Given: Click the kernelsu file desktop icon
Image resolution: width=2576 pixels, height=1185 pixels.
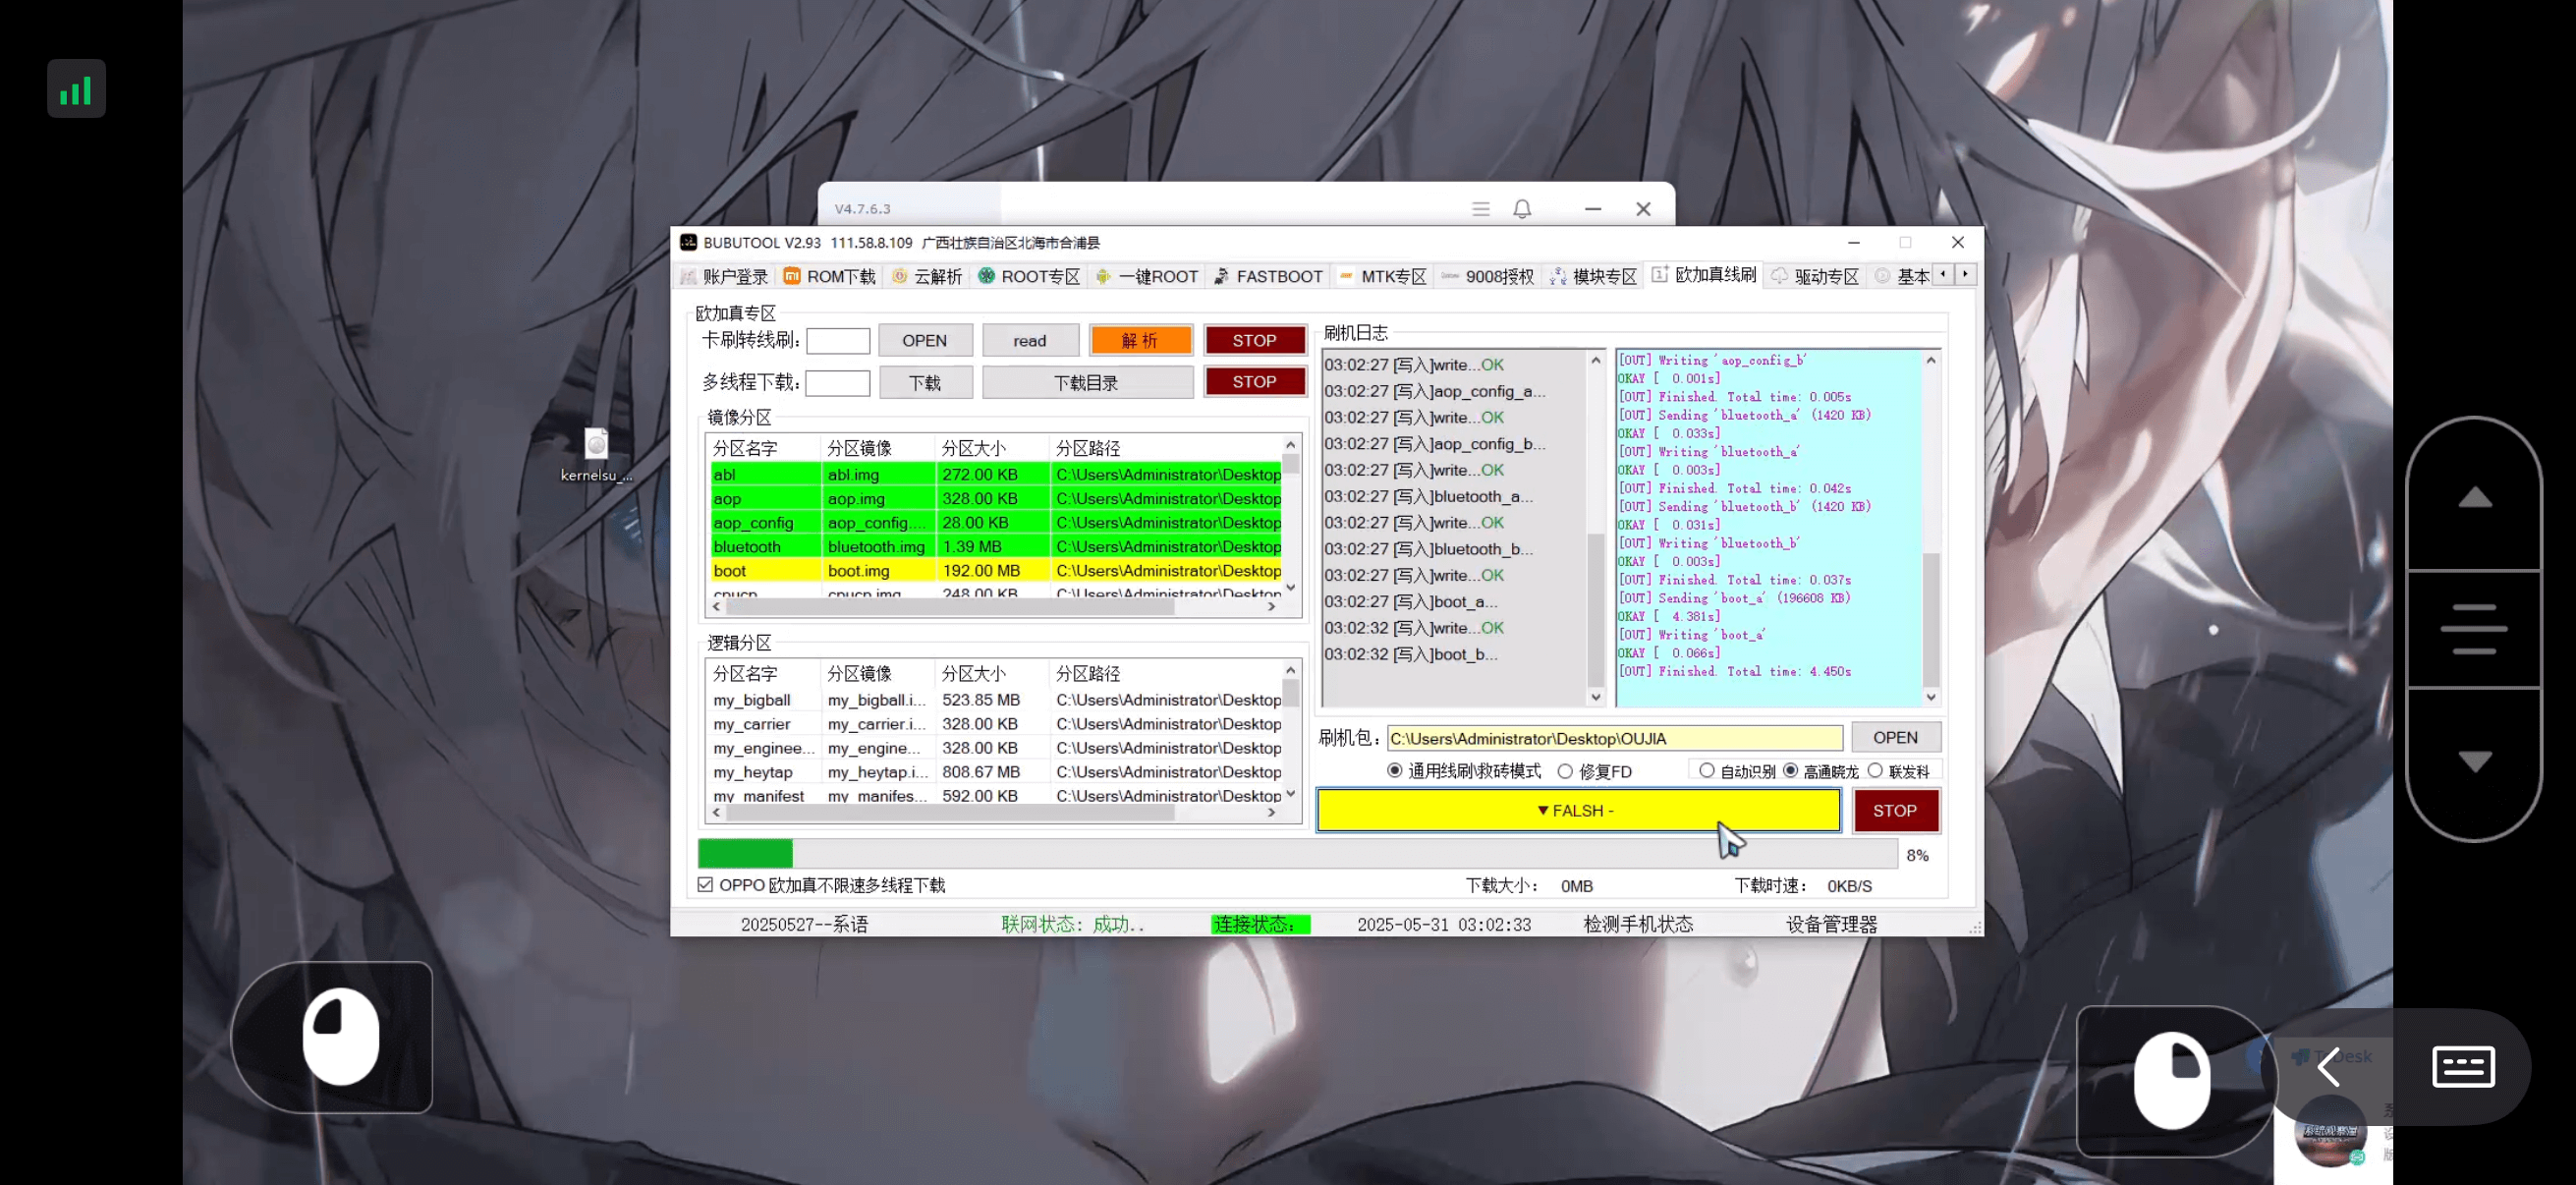Looking at the screenshot, I should [596, 446].
